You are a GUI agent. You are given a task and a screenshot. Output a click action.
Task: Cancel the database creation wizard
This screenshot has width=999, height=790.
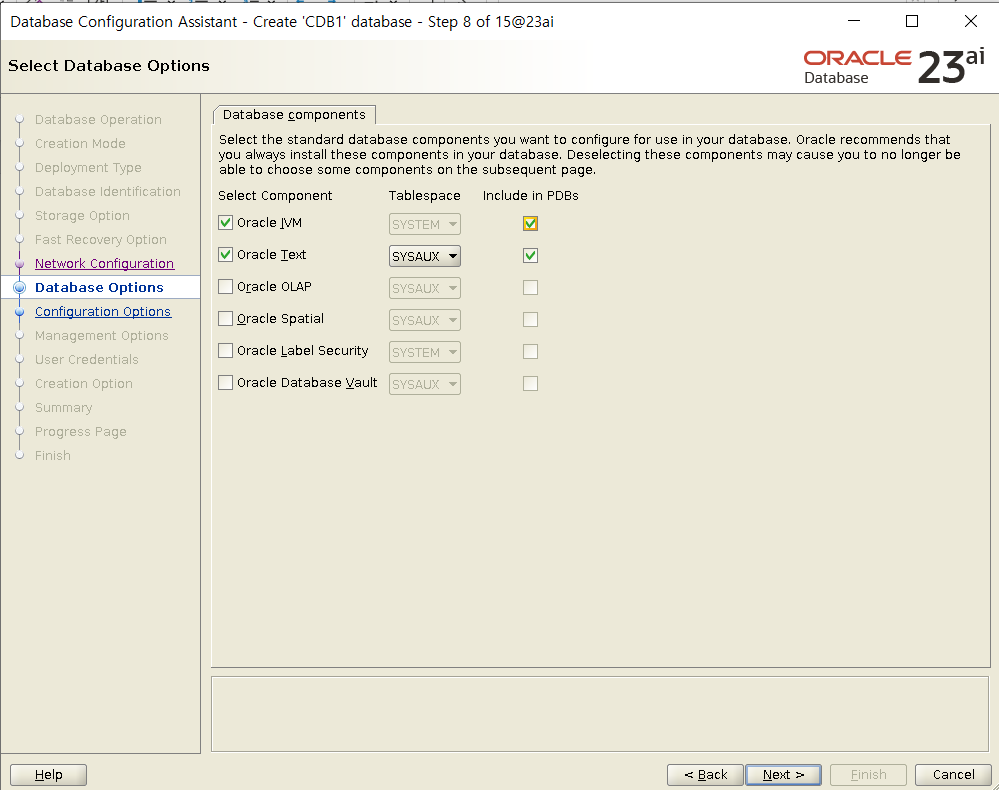(x=953, y=775)
